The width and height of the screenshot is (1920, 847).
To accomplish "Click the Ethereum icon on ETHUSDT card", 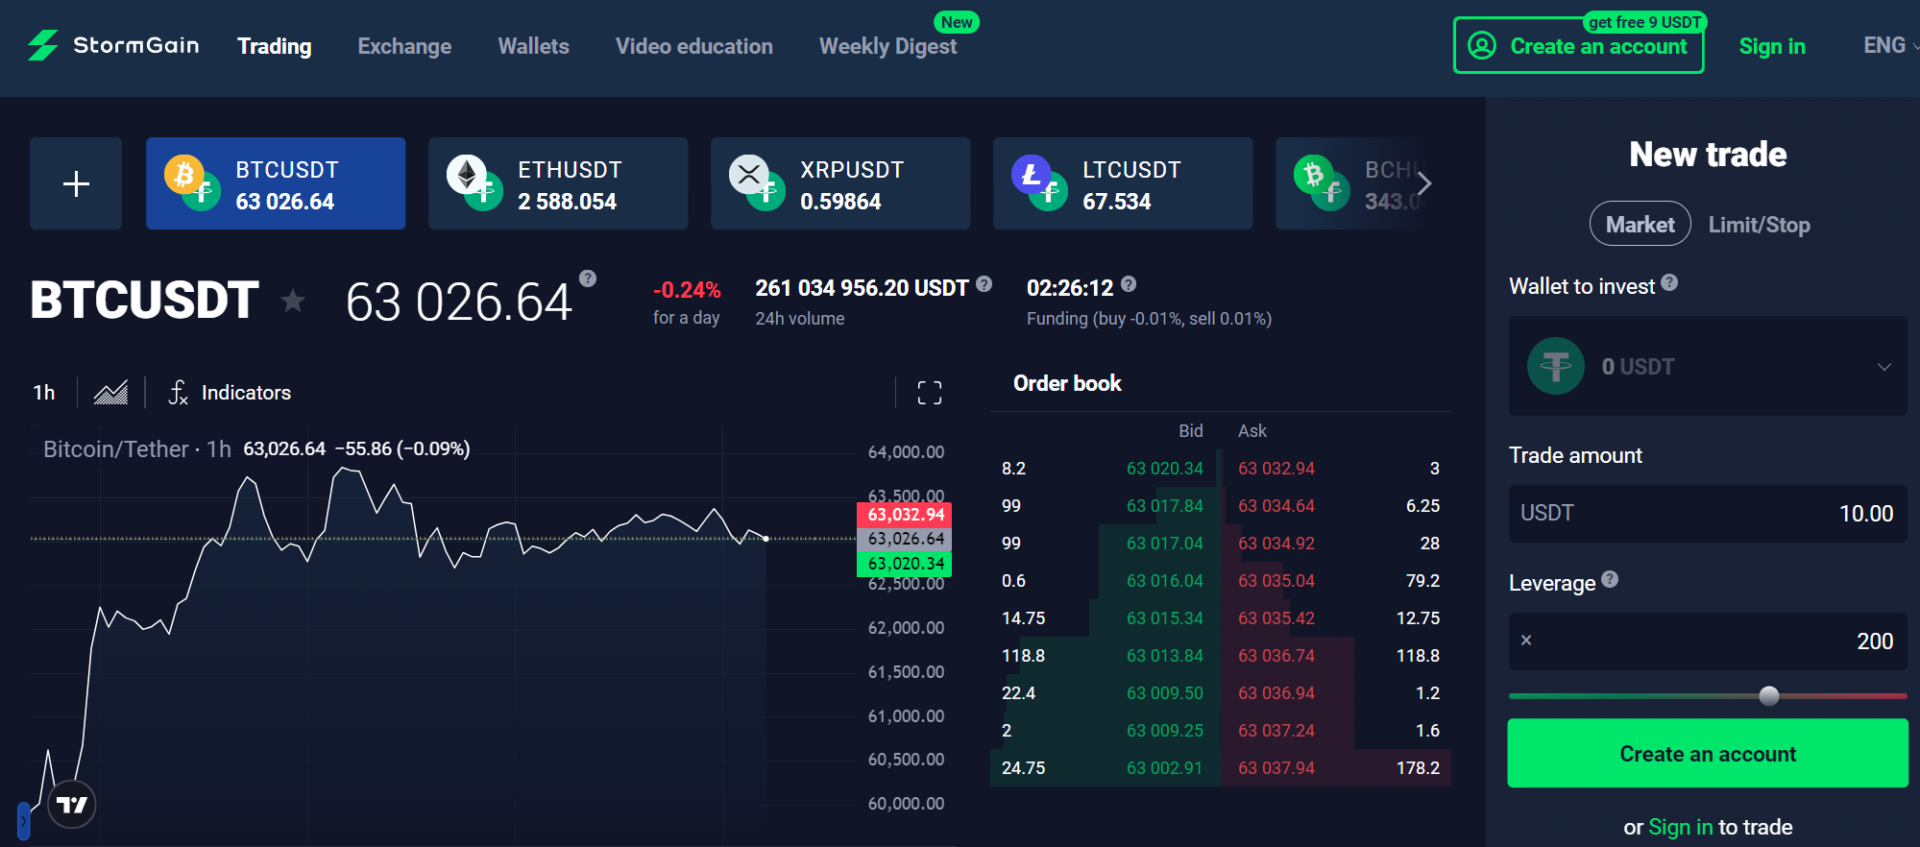I will (466, 175).
